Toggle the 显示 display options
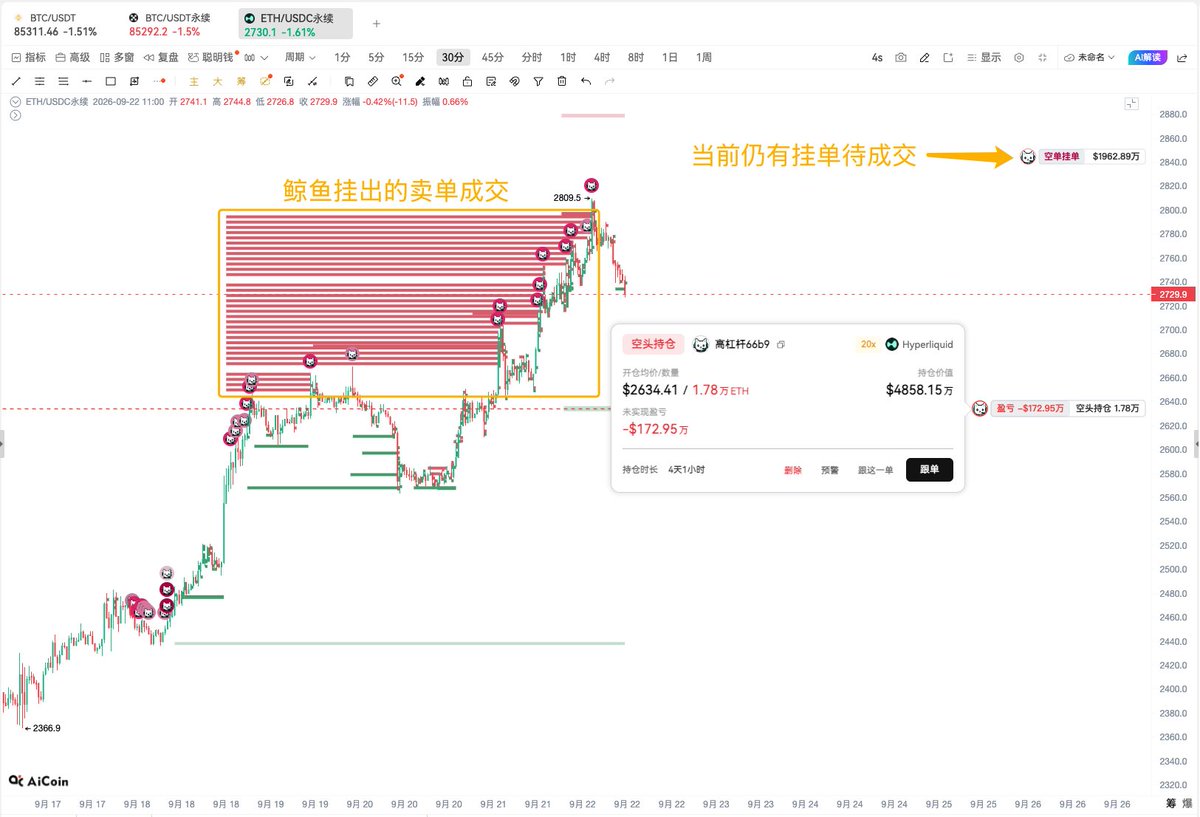Viewport: 1200px width, 817px height. coord(984,58)
